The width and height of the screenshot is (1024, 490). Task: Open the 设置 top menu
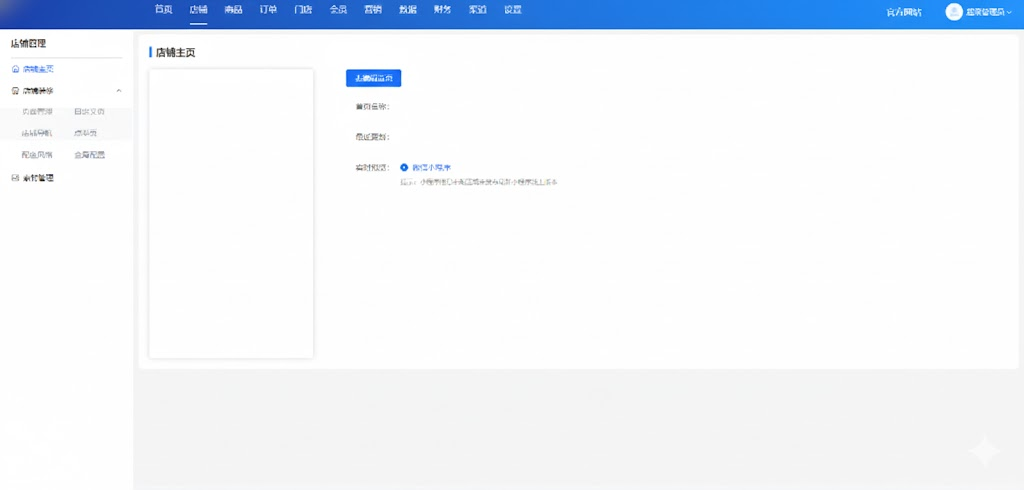coord(513,10)
